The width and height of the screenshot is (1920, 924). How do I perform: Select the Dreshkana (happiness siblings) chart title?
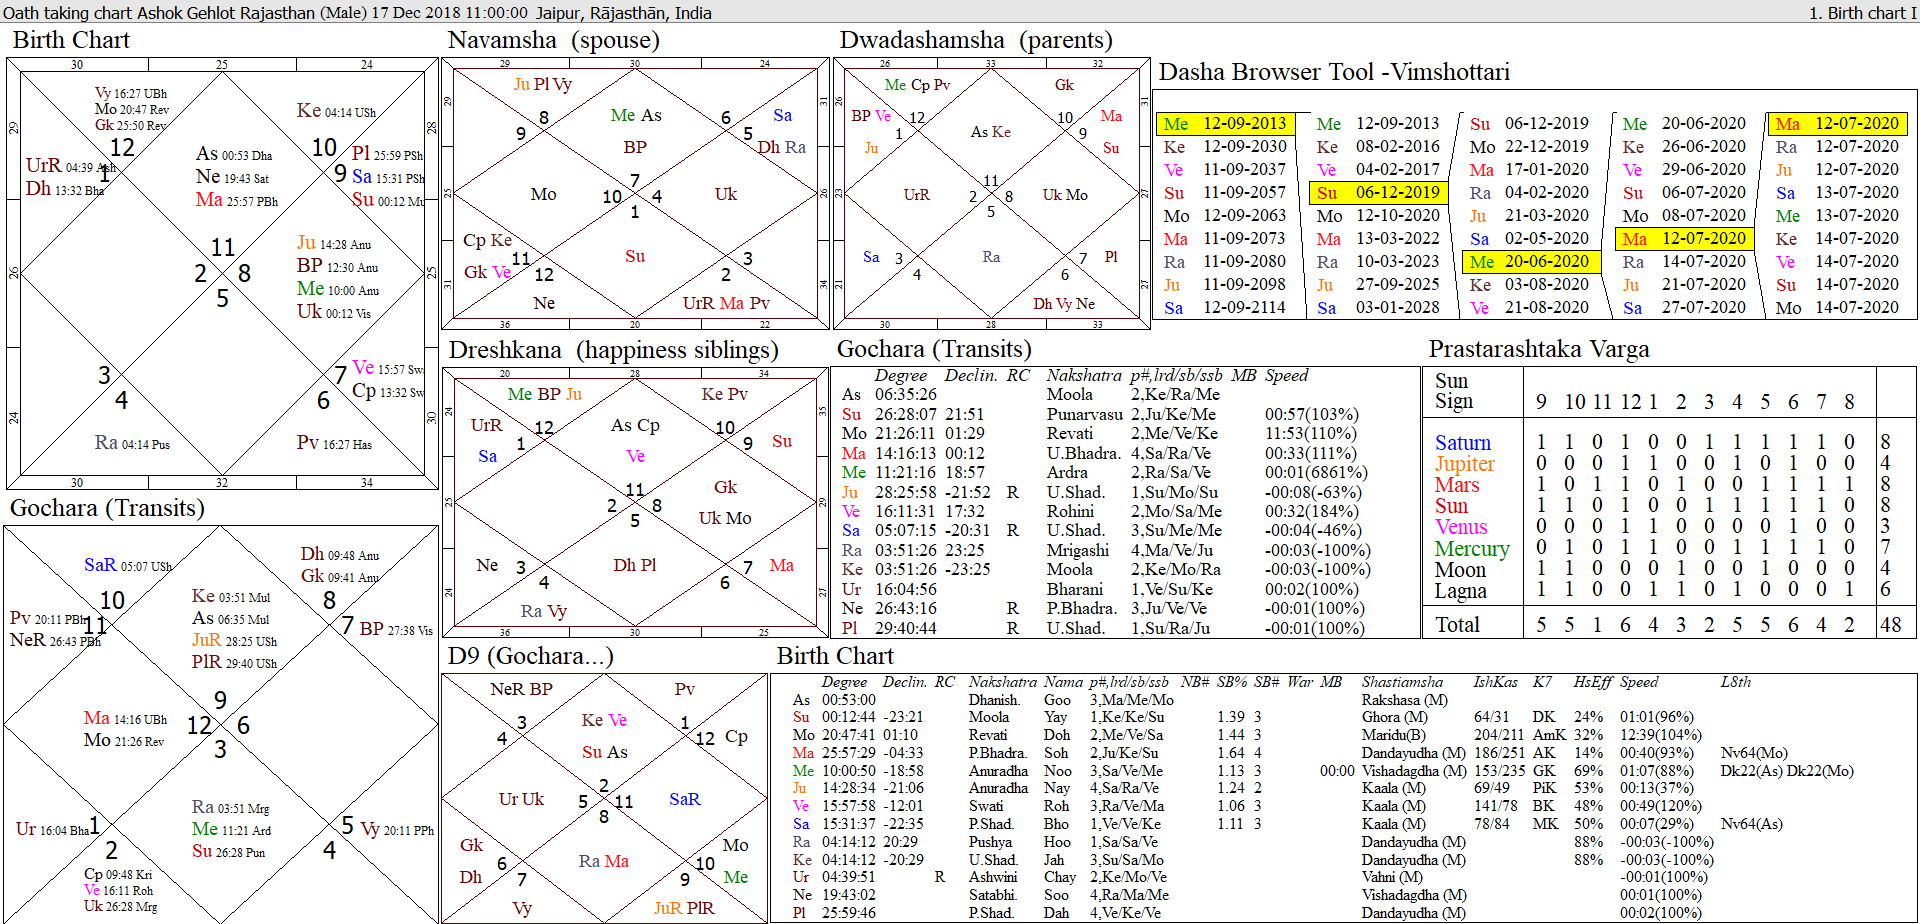coord(613,350)
